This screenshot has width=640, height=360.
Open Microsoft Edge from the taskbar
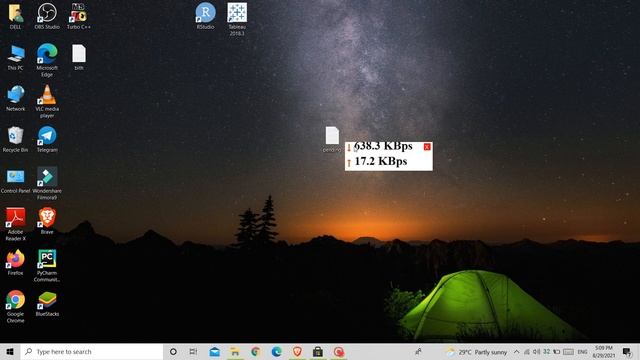277,351
